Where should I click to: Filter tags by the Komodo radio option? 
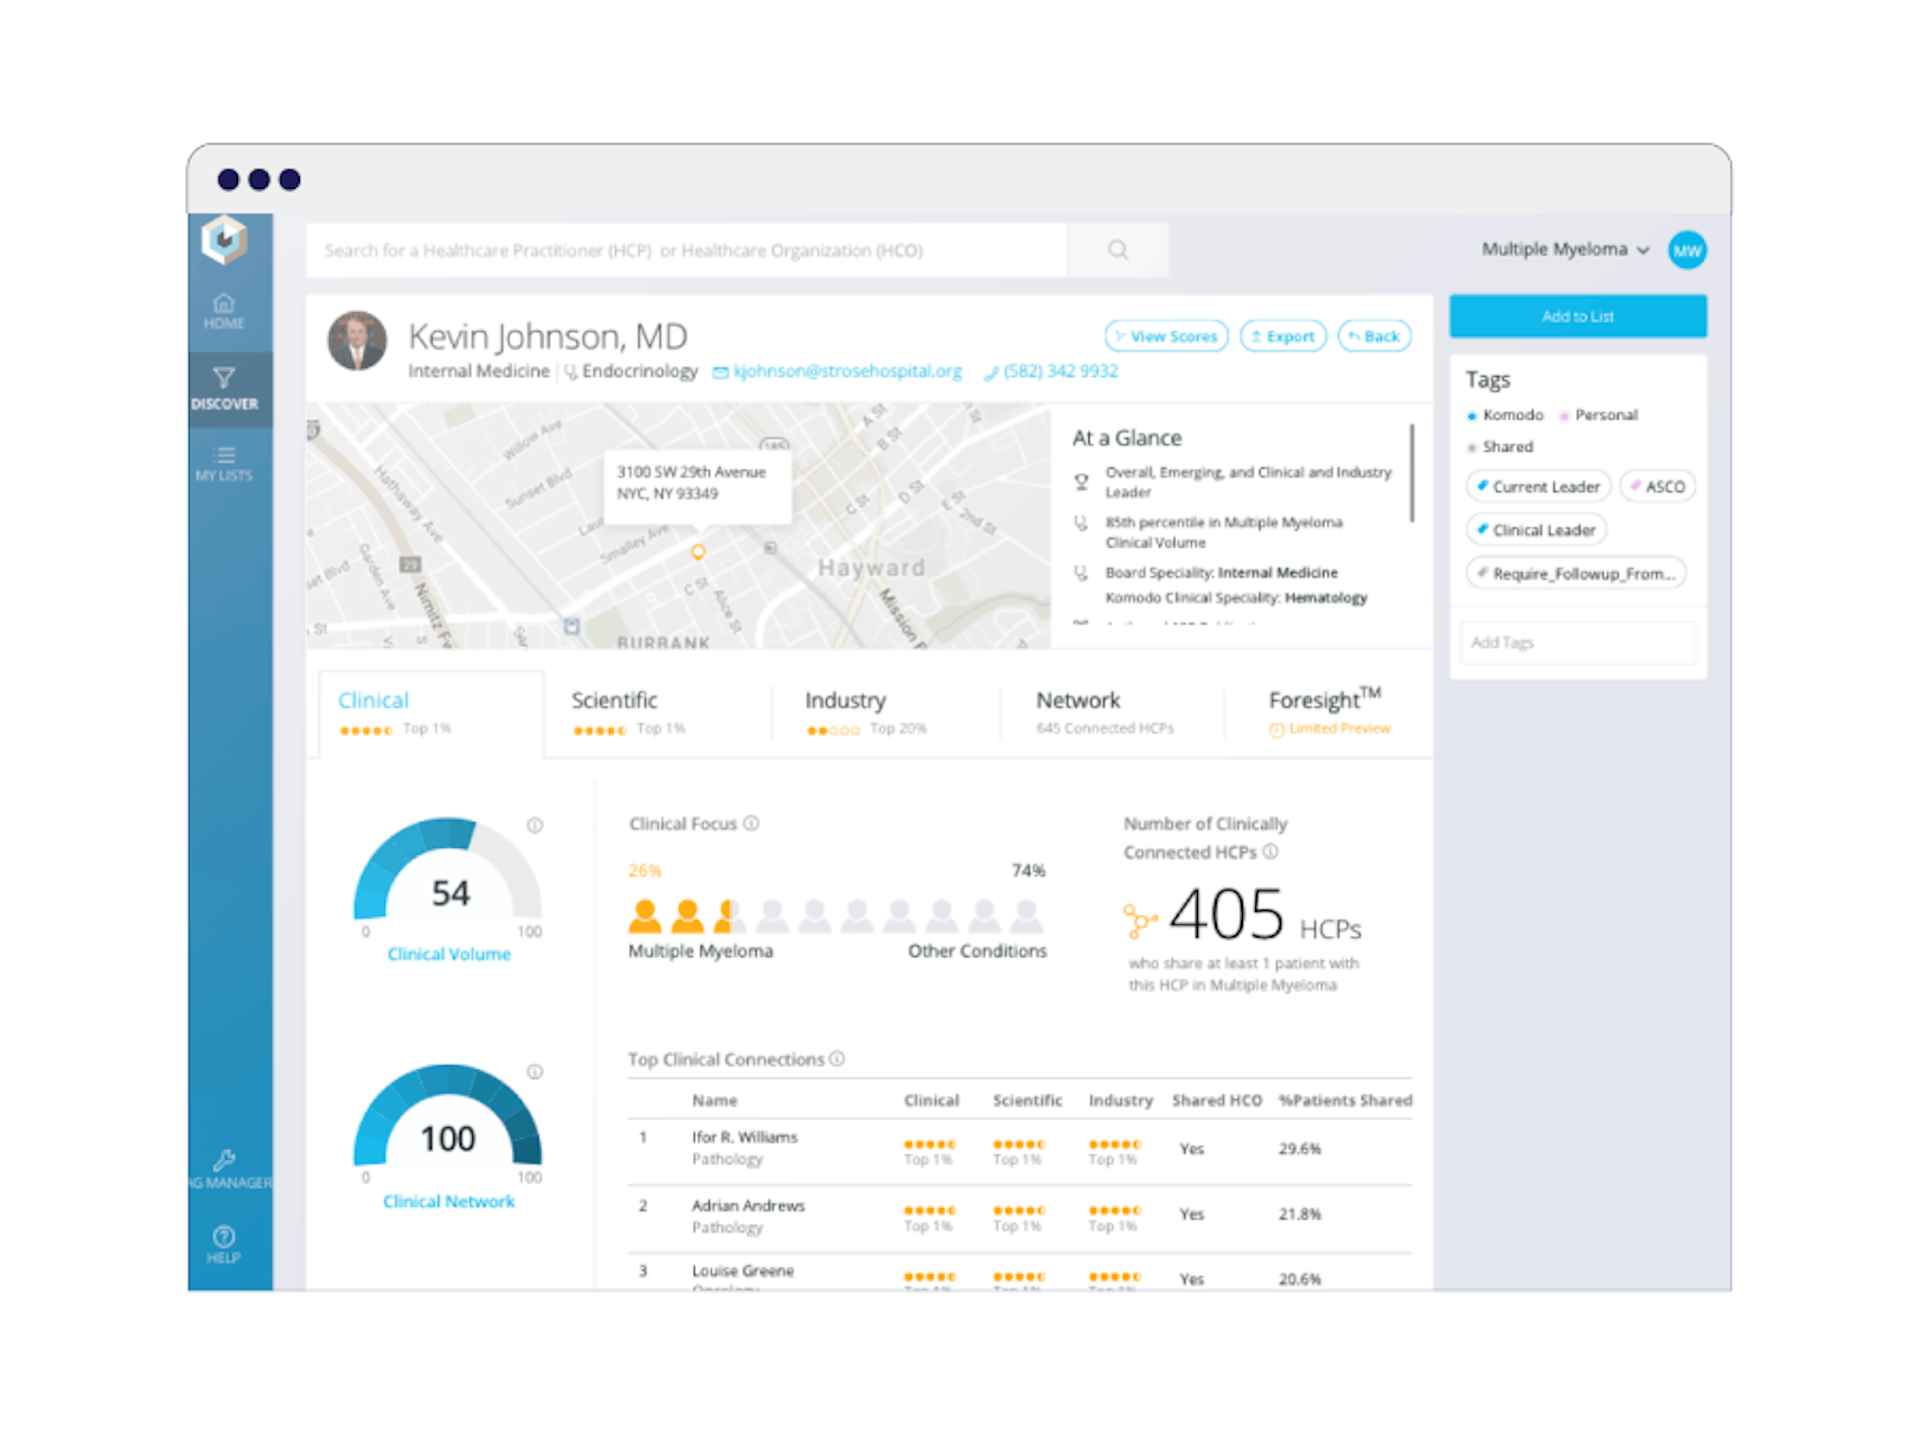click(1472, 415)
